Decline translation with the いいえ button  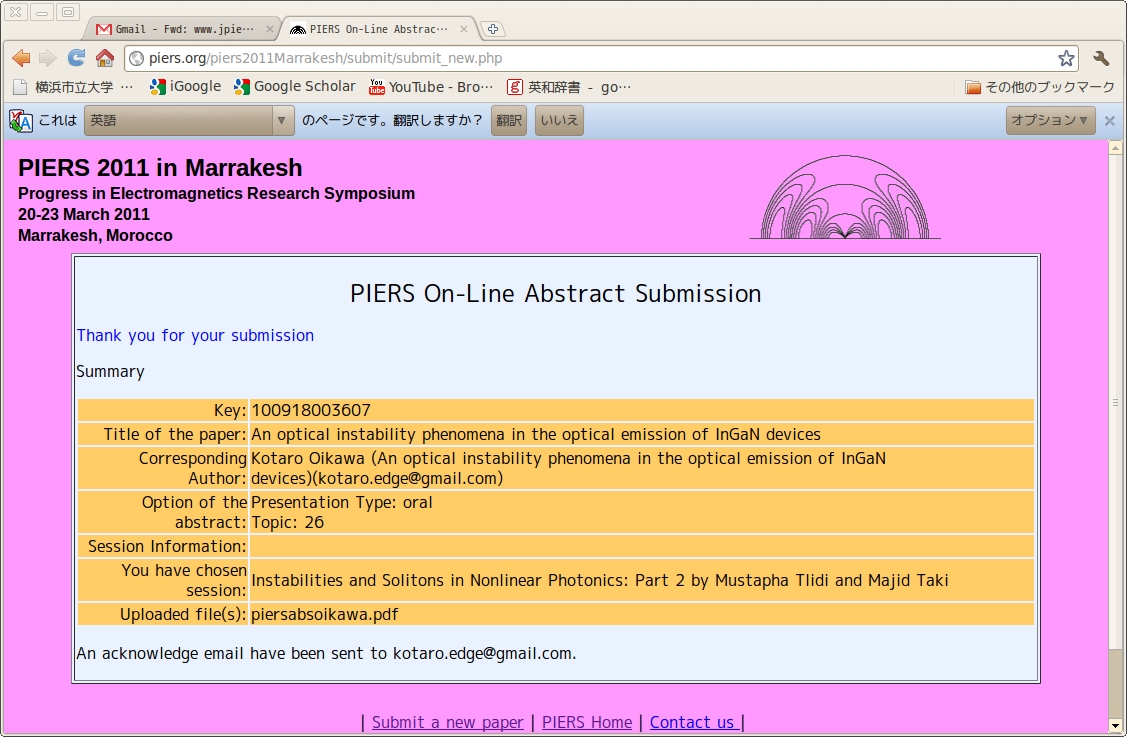tap(559, 121)
